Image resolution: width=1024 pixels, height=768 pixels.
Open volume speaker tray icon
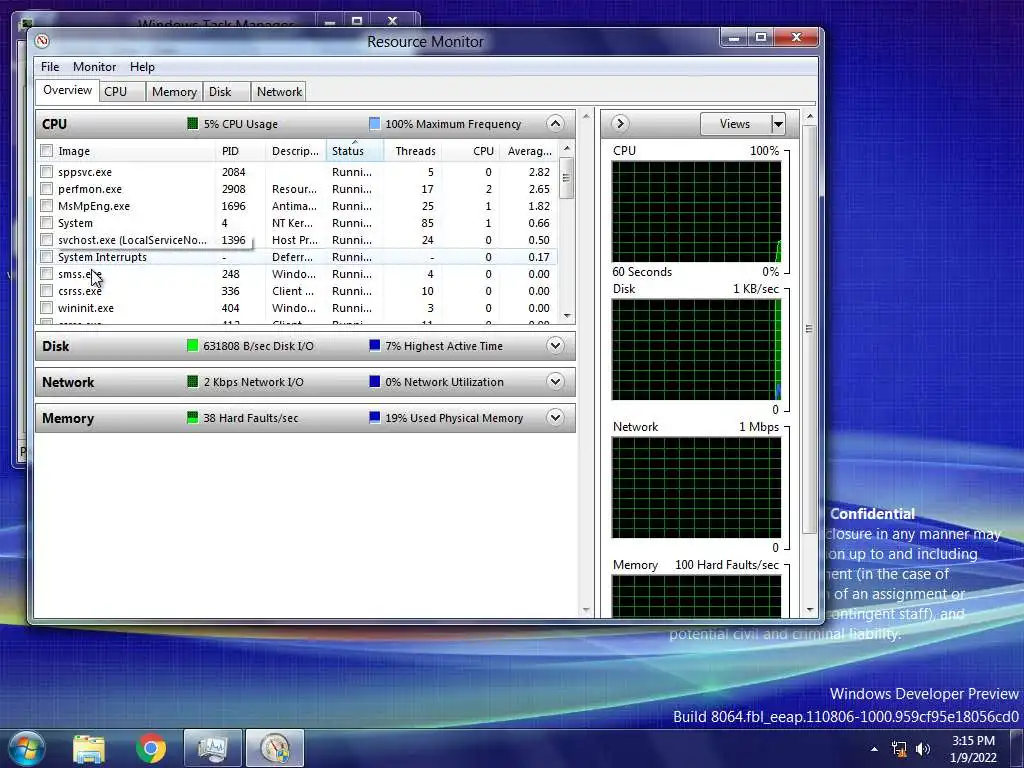click(923, 749)
